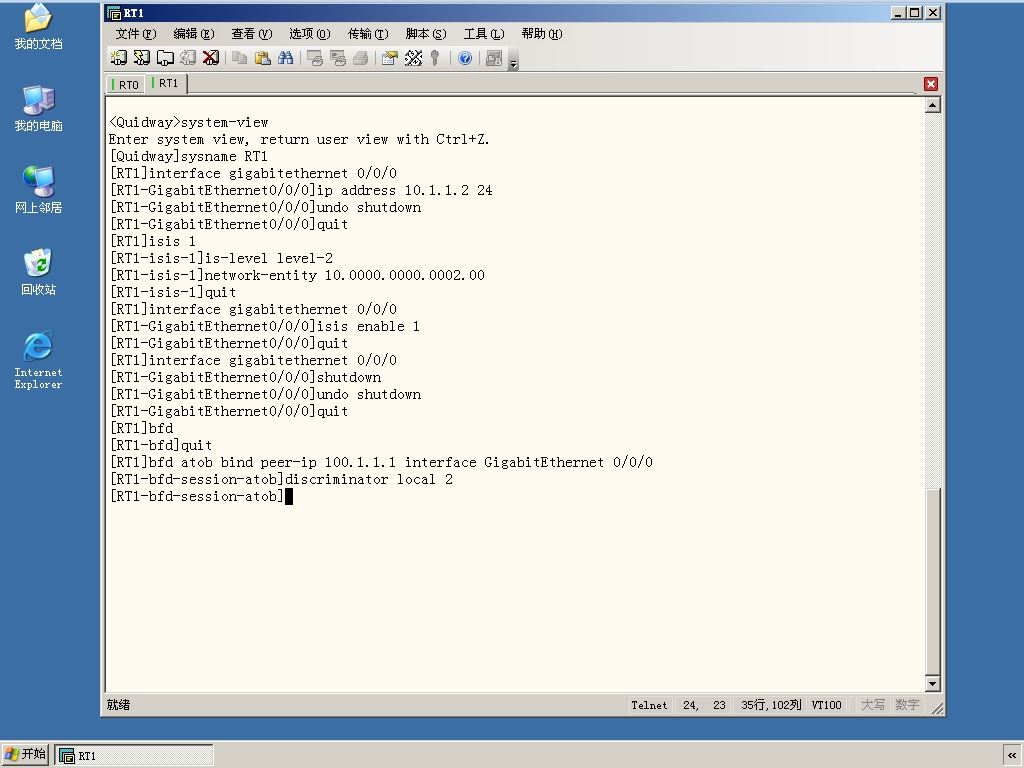Click the key icon for public key
This screenshot has width=1024, height=768.
click(435, 58)
